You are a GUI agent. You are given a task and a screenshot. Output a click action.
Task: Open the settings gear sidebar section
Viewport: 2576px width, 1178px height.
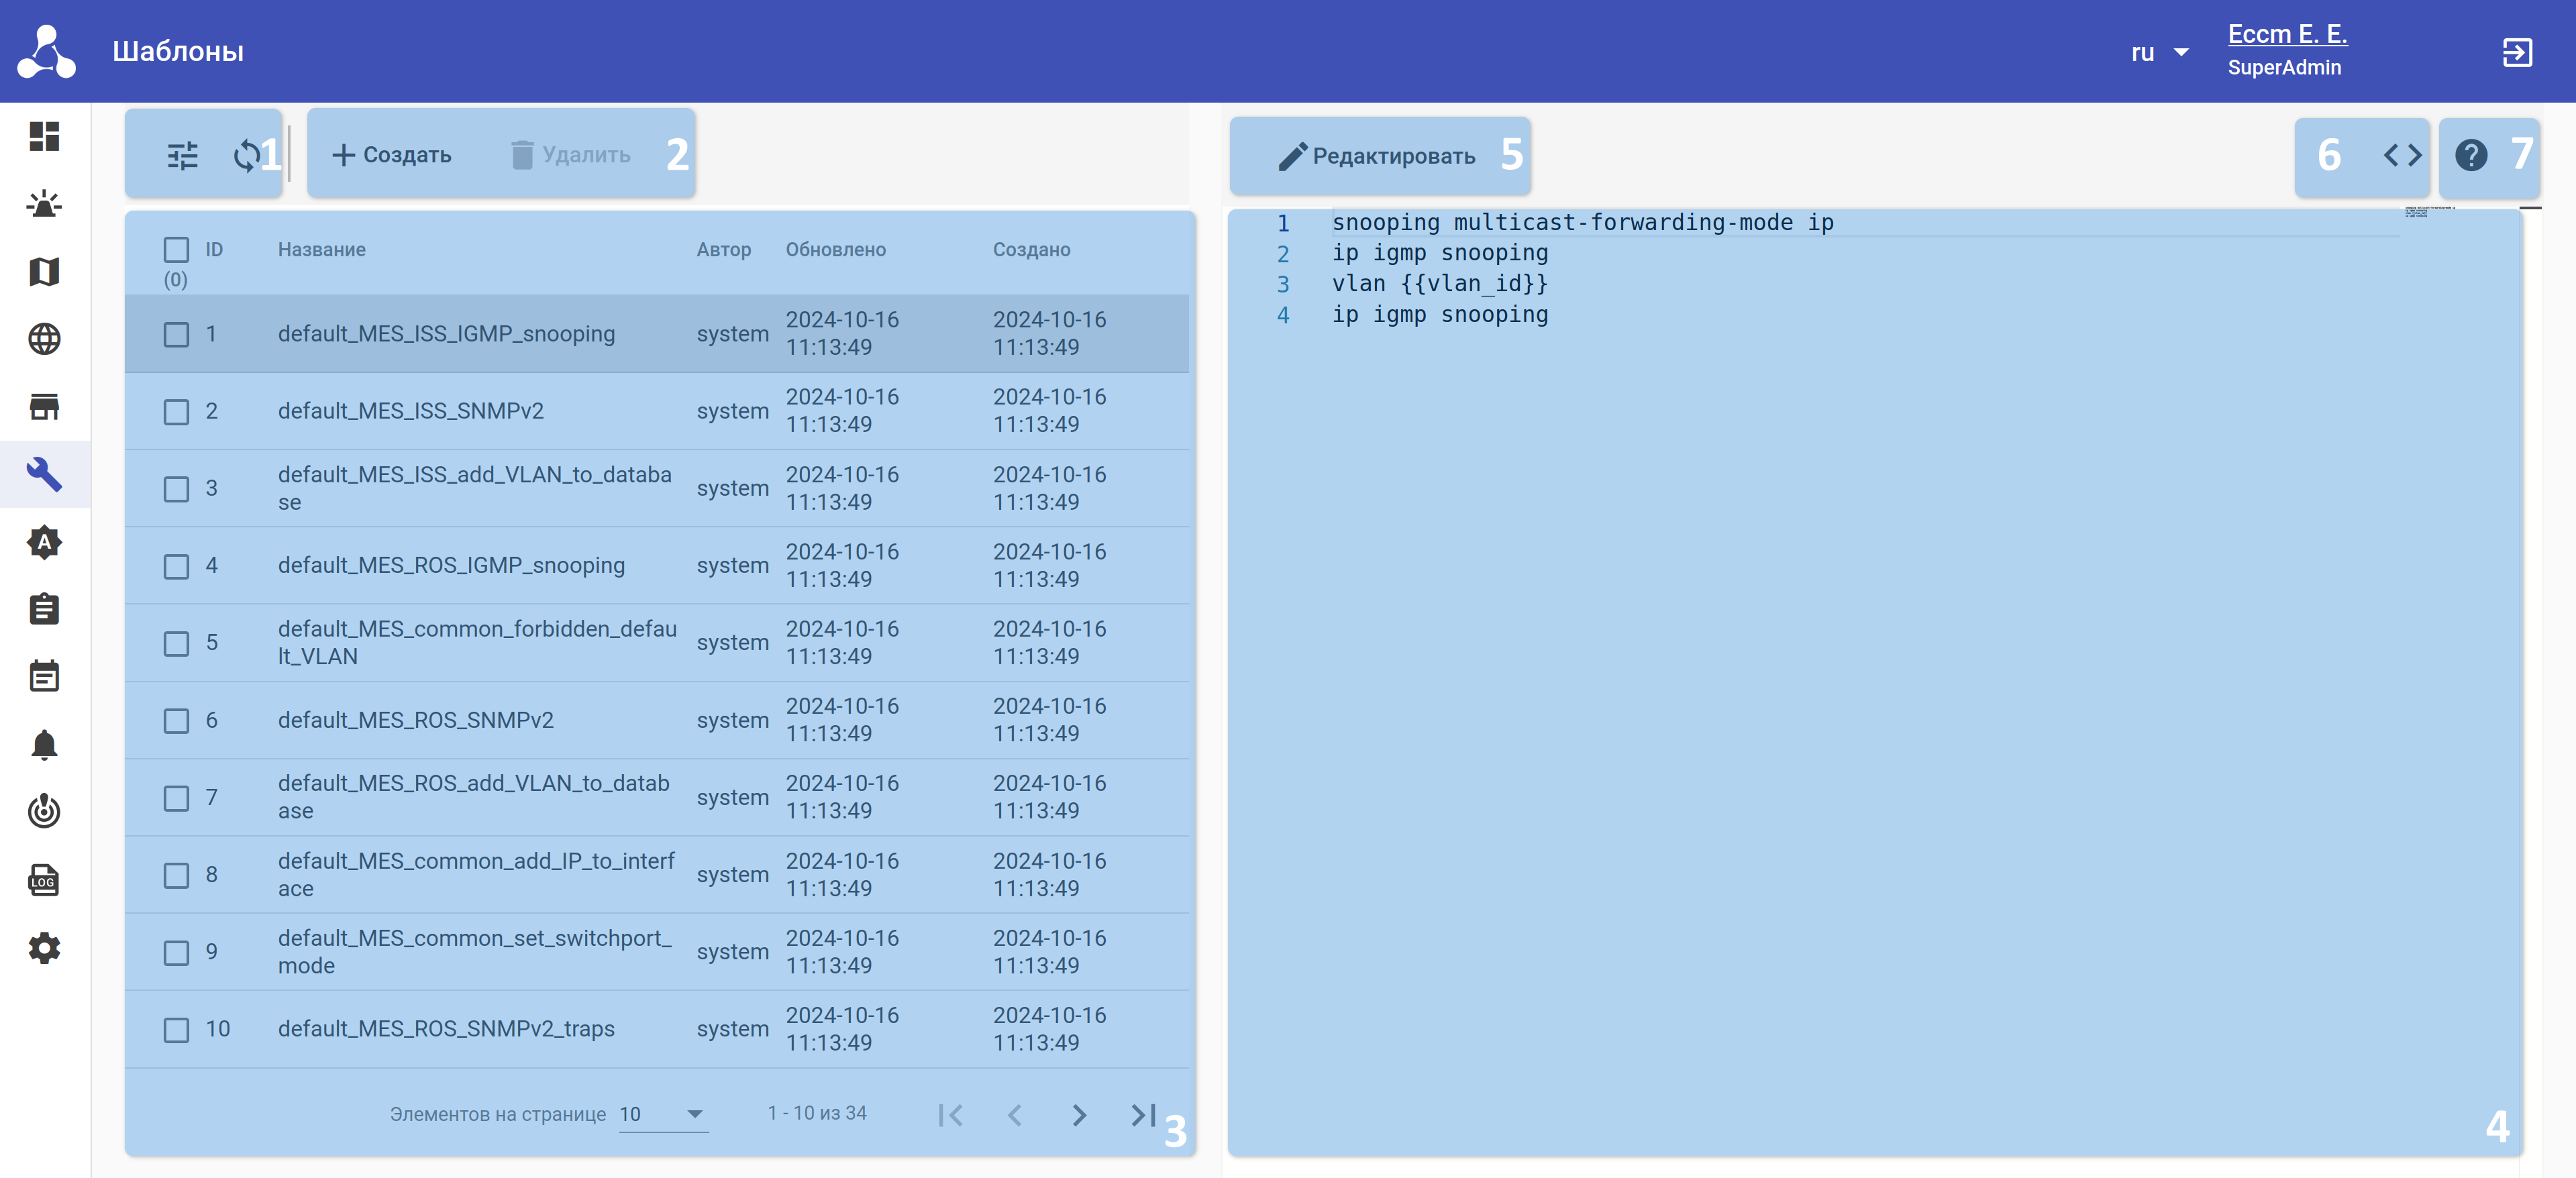pyautogui.click(x=44, y=948)
